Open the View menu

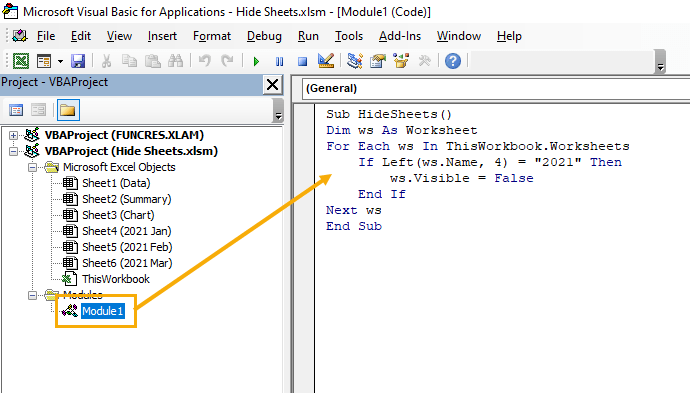point(119,36)
